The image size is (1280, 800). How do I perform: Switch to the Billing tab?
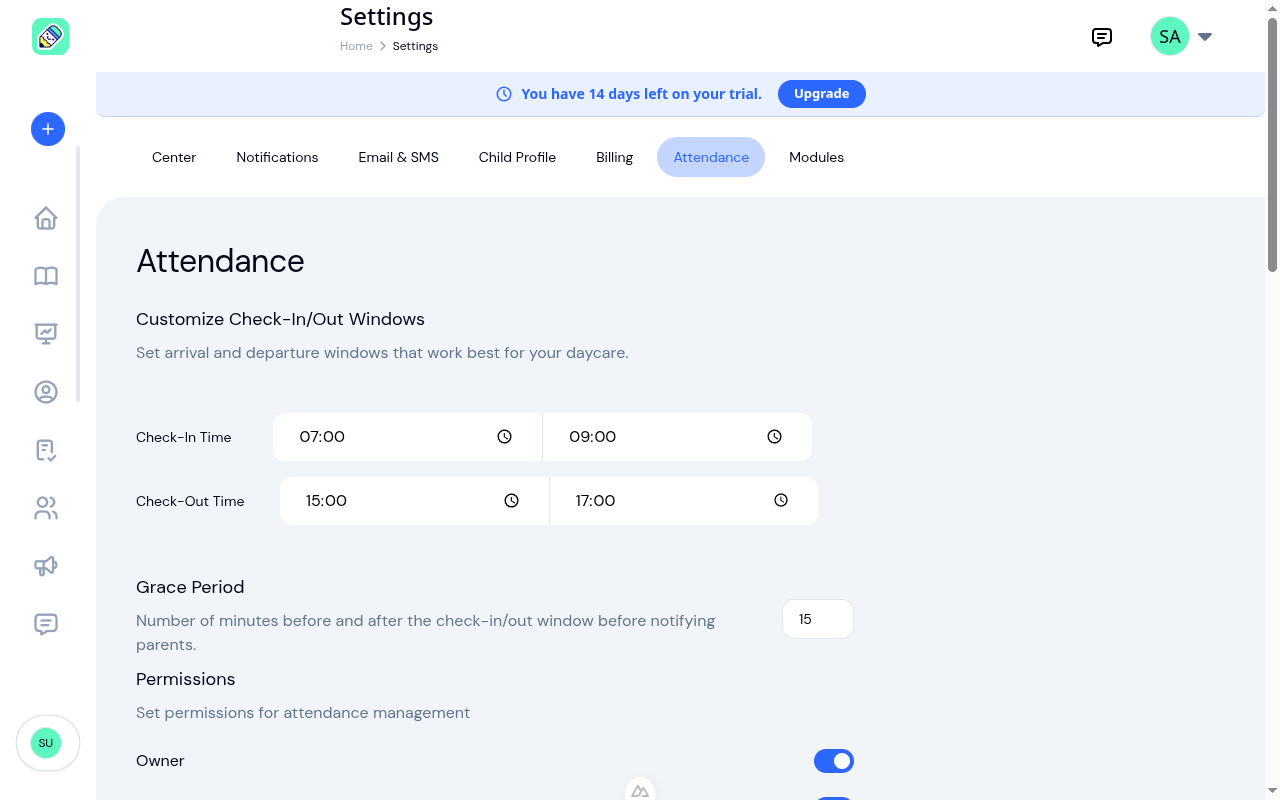[615, 157]
